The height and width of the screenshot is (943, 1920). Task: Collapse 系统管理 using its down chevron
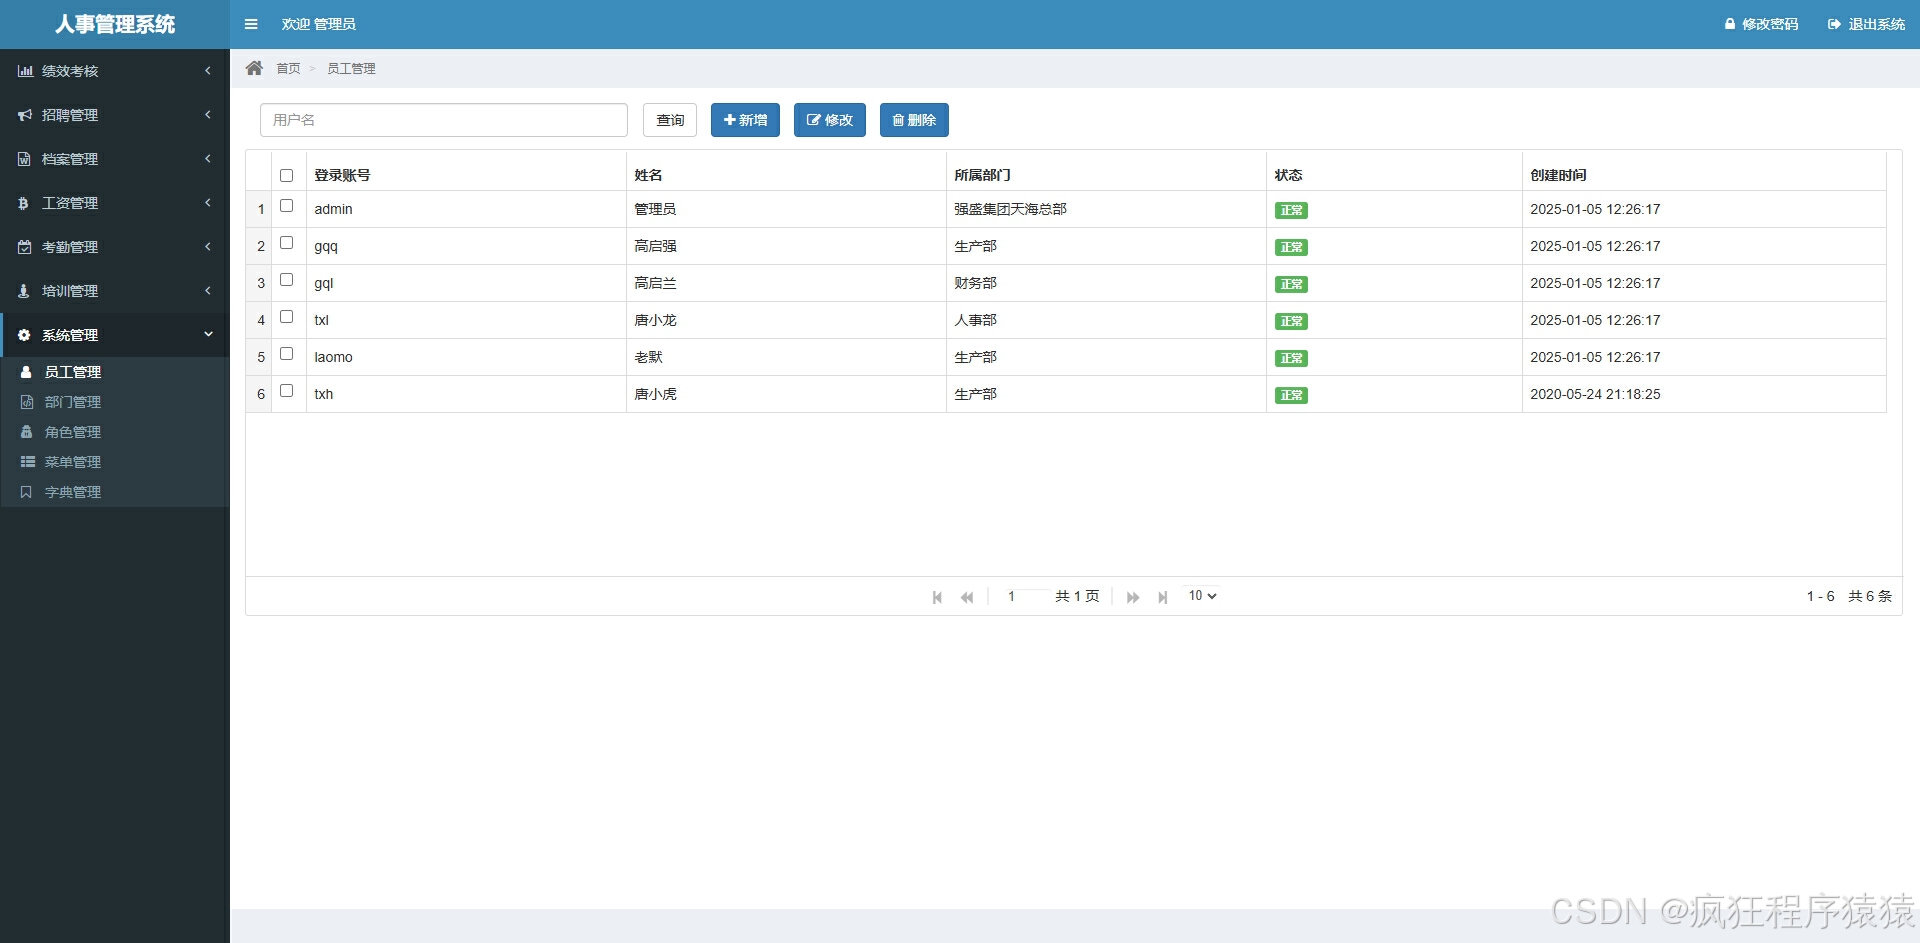(x=208, y=335)
